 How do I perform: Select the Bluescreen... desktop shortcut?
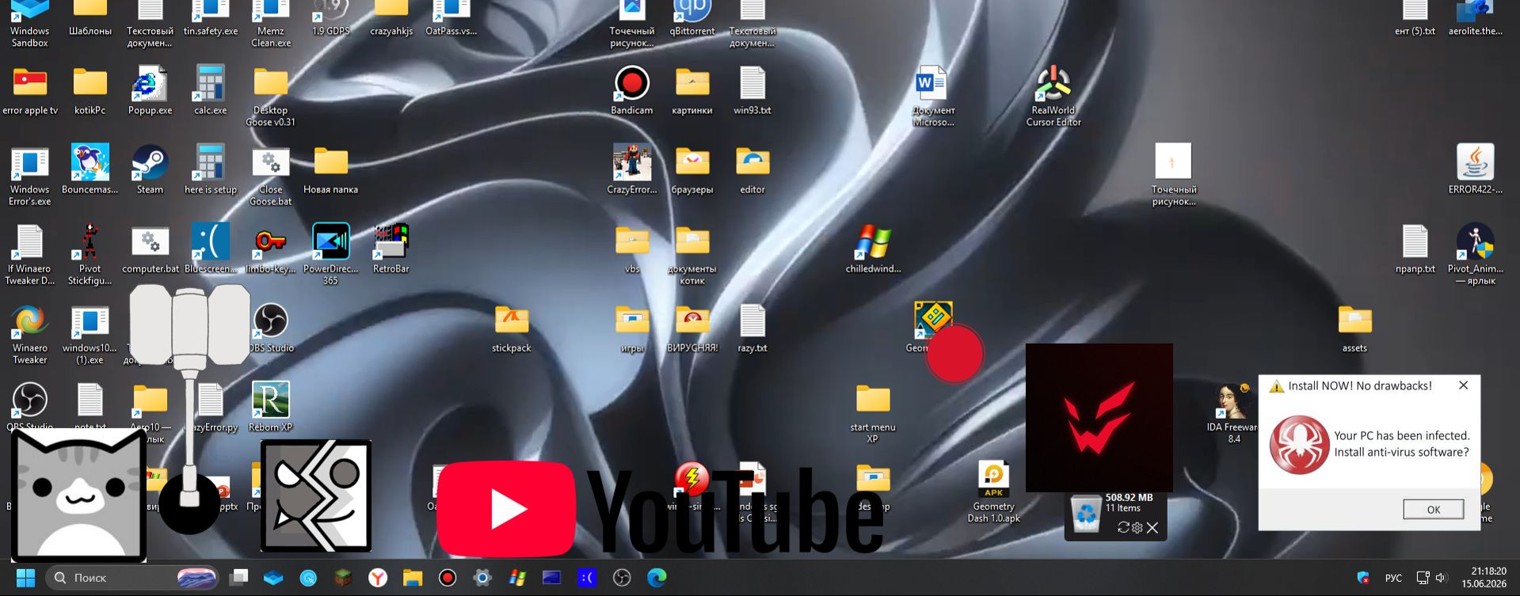pos(210,248)
